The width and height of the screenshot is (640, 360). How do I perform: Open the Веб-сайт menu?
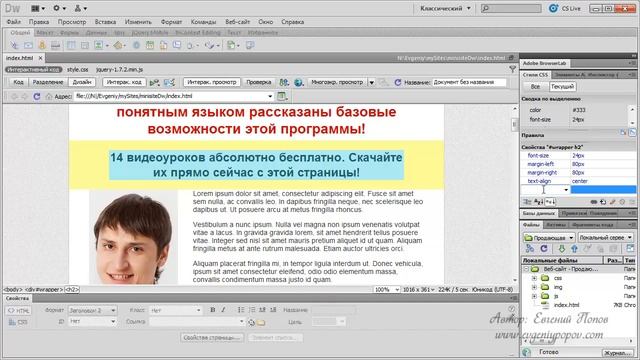pyautogui.click(x=238, y=22)
